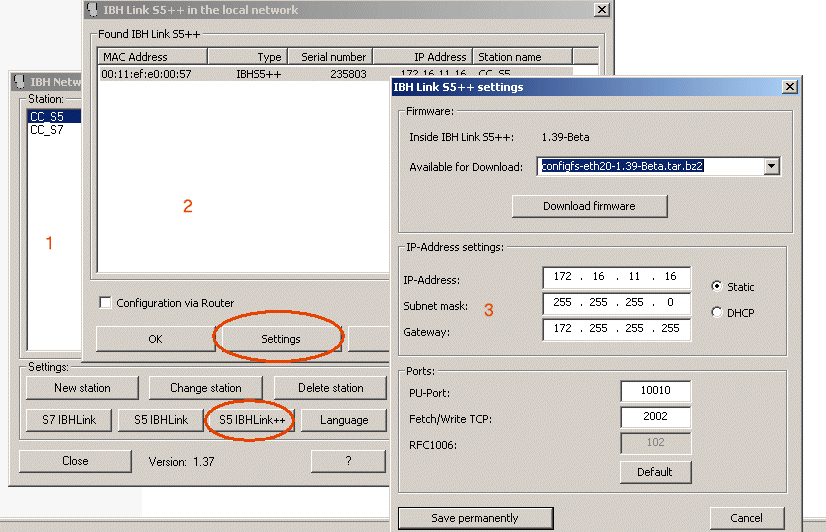The width and height of the screenshot is (826, 532).
Task: Sort by MAC Address column header
Action: click(x=152, y=56)
